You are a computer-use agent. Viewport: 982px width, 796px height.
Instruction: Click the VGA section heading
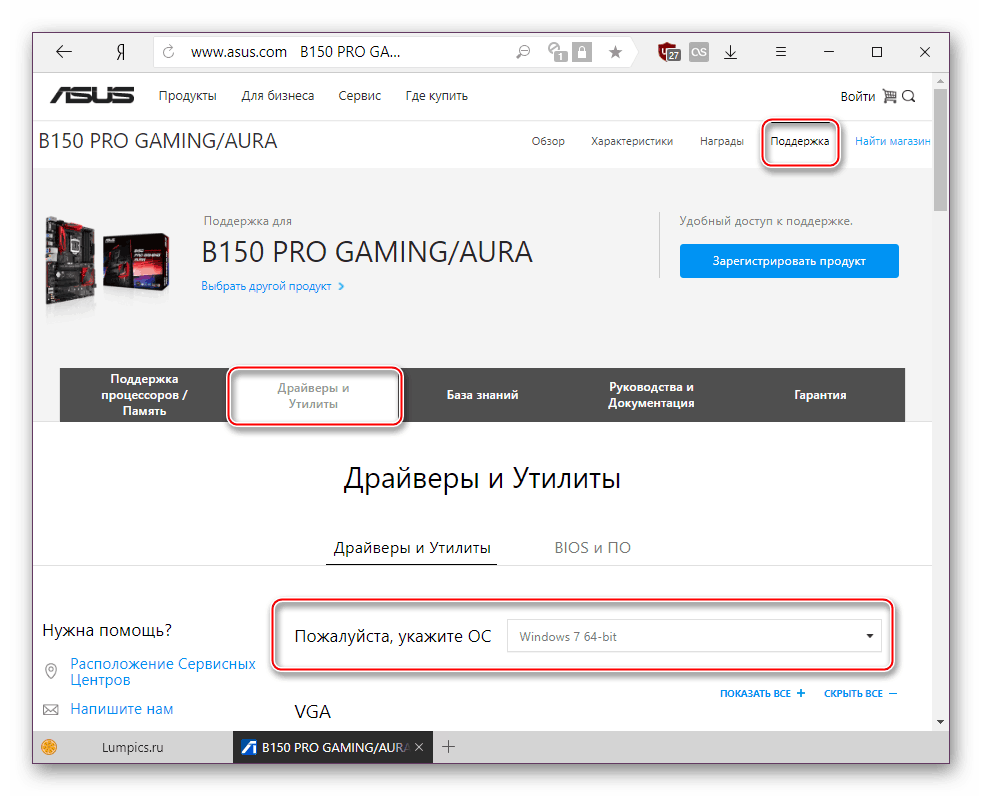point(313,711)
